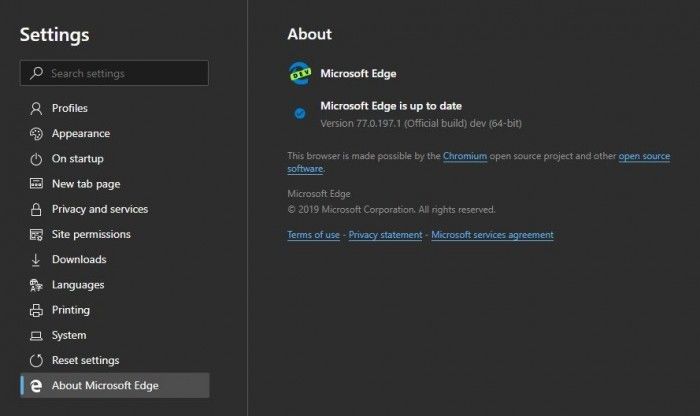Click the About heading
The image size is (700, 416).
click(x=309, y=34)
